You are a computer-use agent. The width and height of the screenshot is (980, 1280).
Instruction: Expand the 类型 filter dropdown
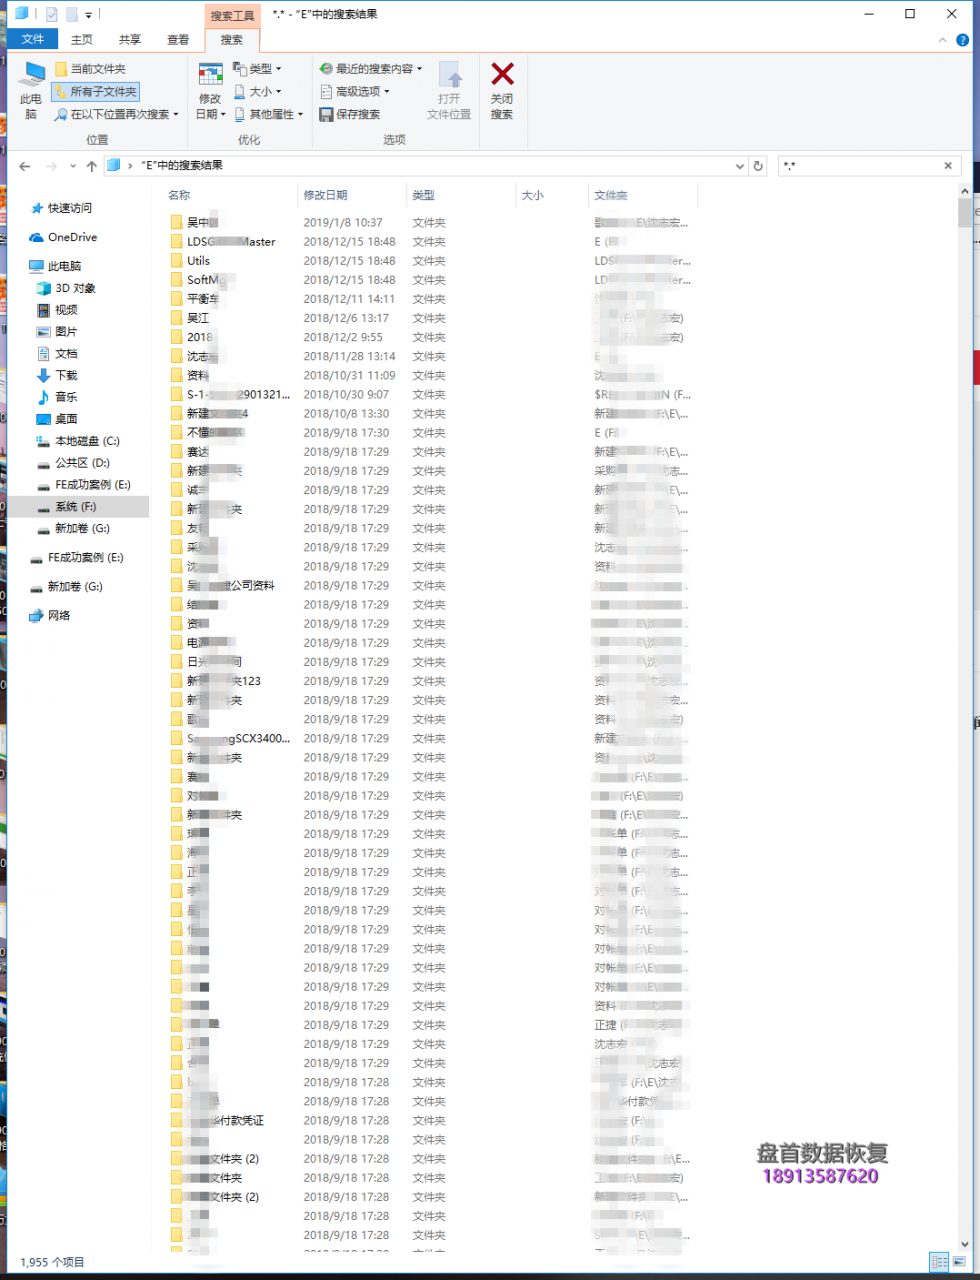[x=258, y=69]
